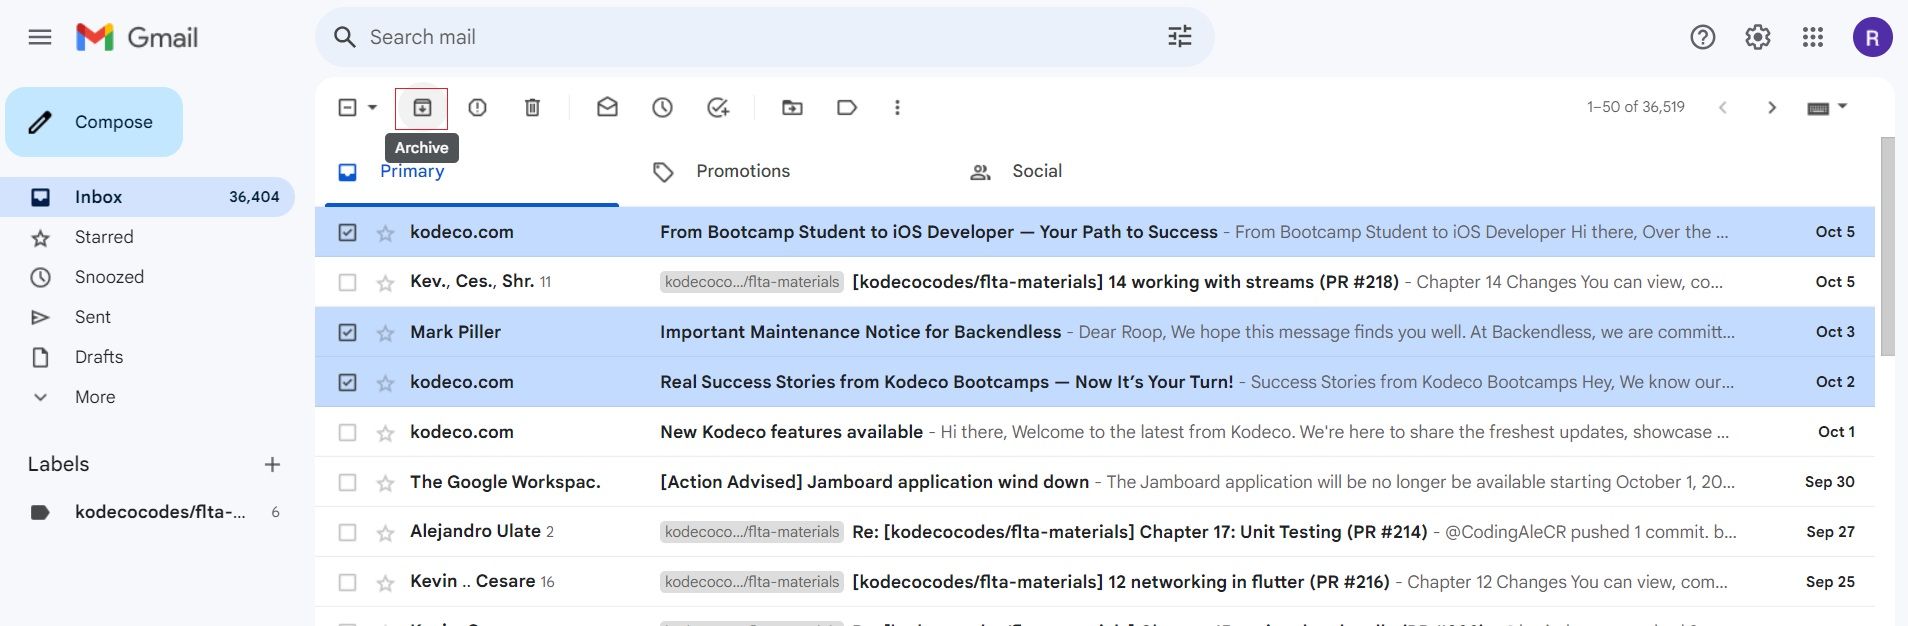The height and width of the screenshot is (626, 1908).
Task: Open the select-all dropdown arrow
Action: coord(373,108)
